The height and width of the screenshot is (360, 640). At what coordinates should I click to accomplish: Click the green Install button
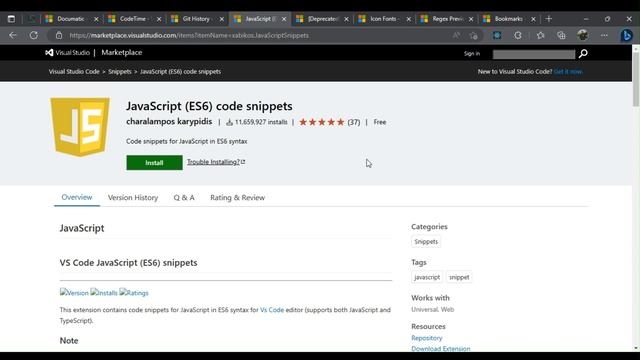coord(154,162)
